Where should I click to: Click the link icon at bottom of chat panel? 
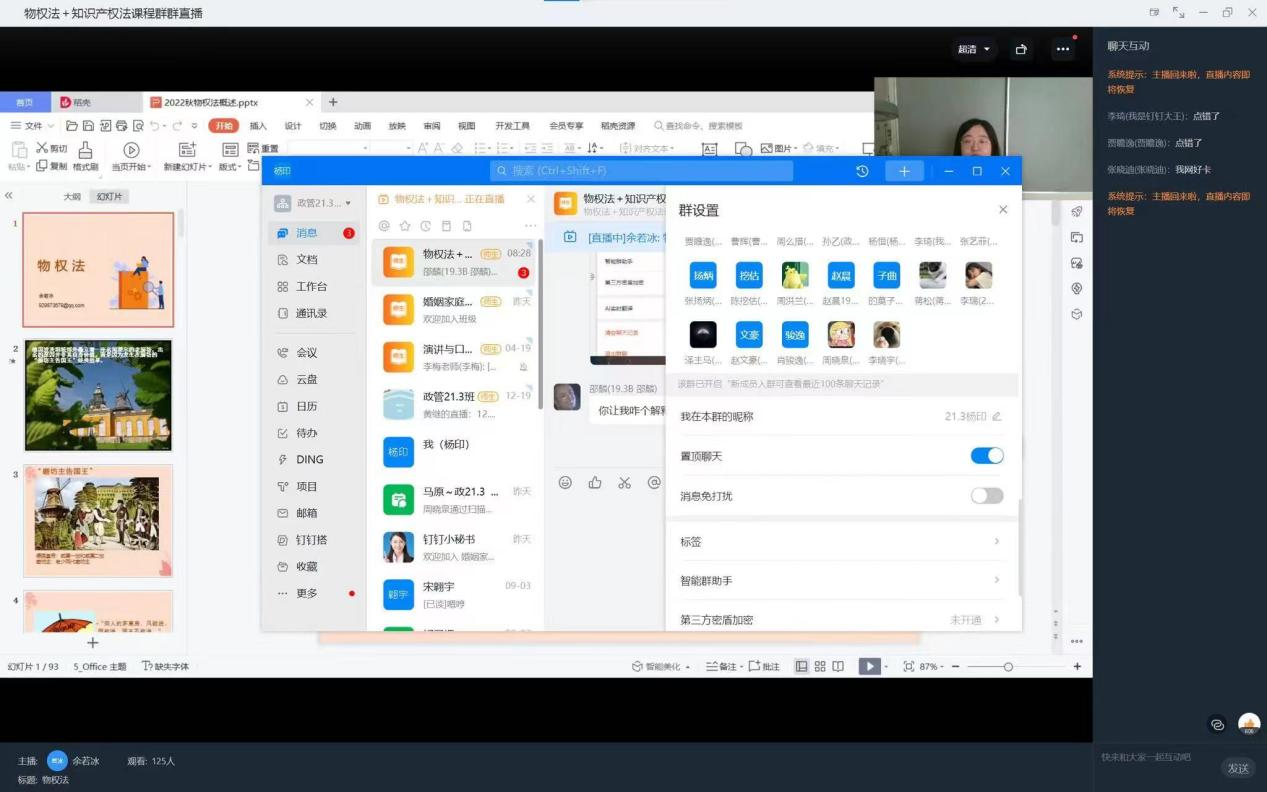[x=1217, y=724]
